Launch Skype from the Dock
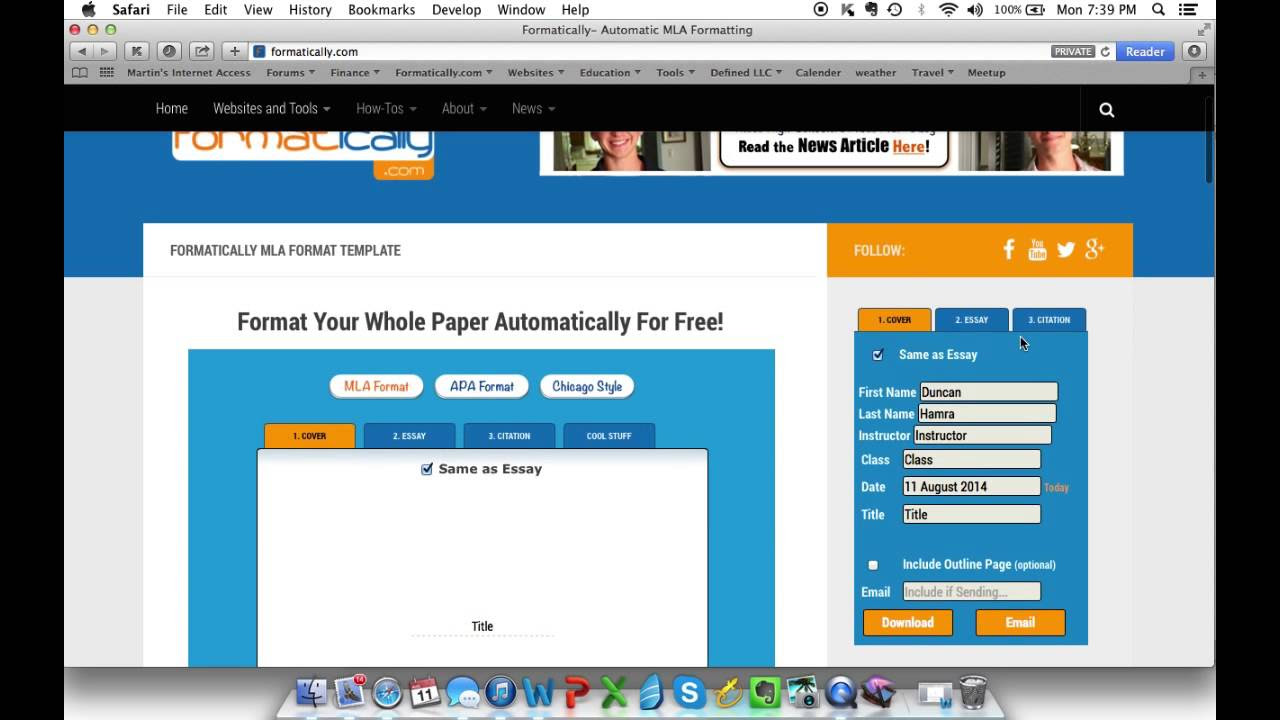Image resolution: width=1280 pixels, height=720 pixels. (x=689, y=692)
